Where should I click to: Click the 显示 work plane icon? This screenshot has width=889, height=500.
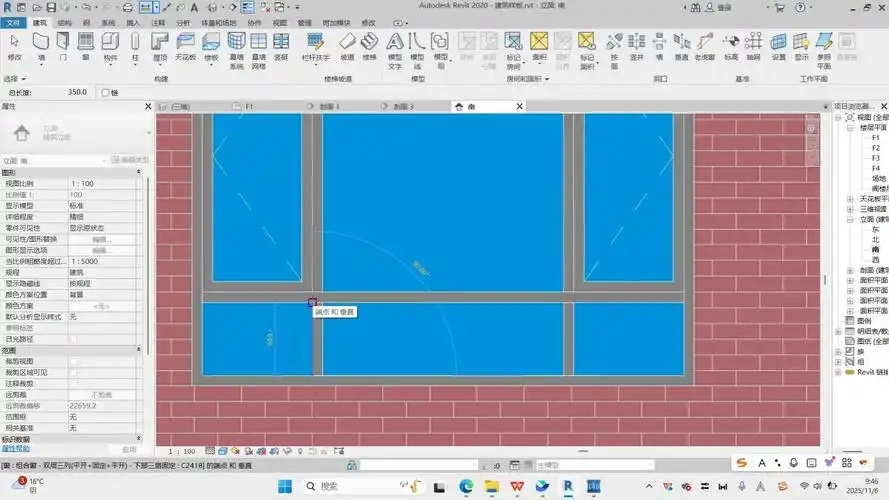click(801, 46)
